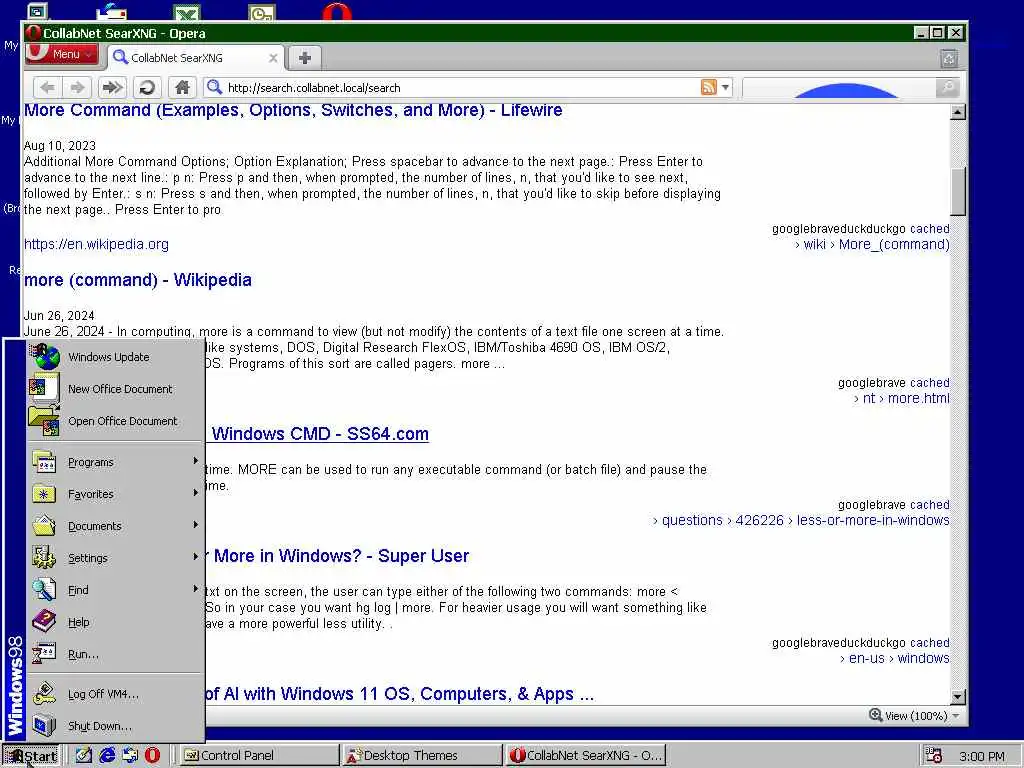Click the Log Off key icon

pyautogui.click(x=44, y=694)
